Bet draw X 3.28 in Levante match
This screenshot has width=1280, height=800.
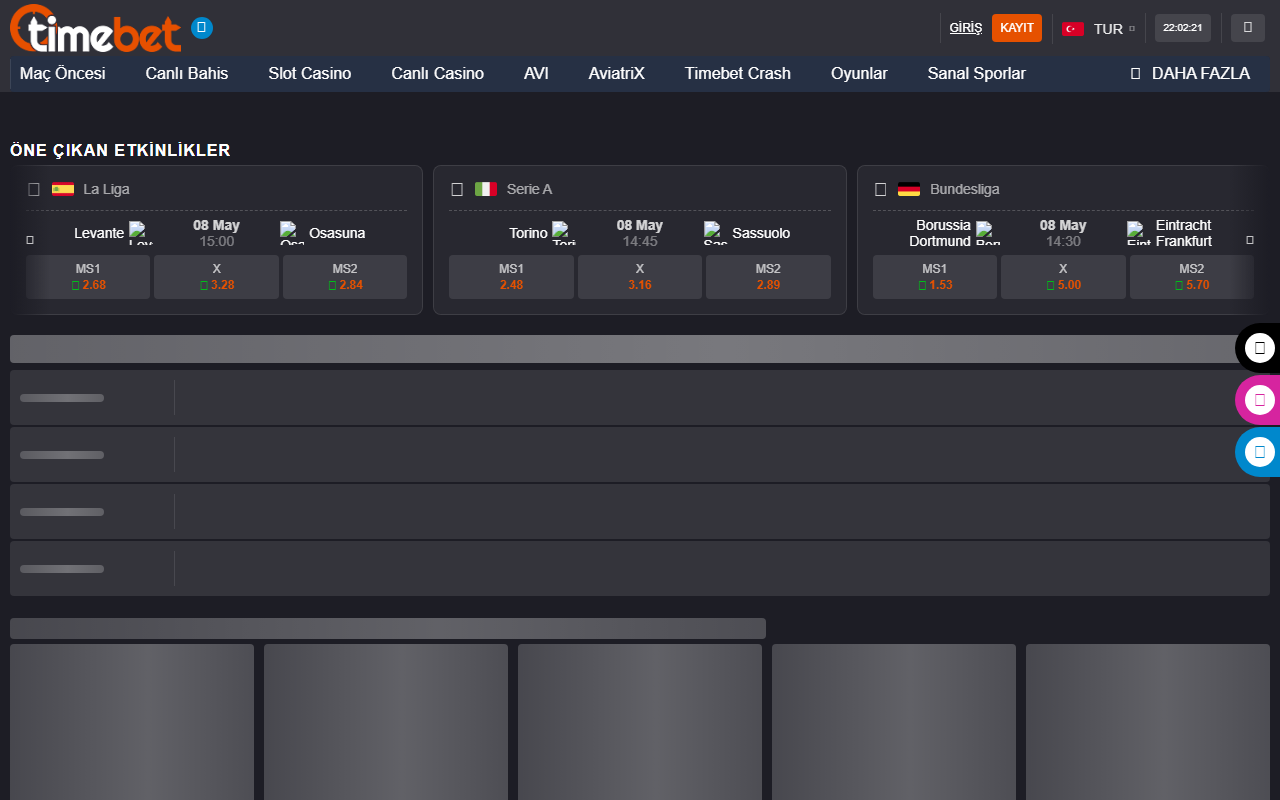pyautogui.click(x=216, y=277)
